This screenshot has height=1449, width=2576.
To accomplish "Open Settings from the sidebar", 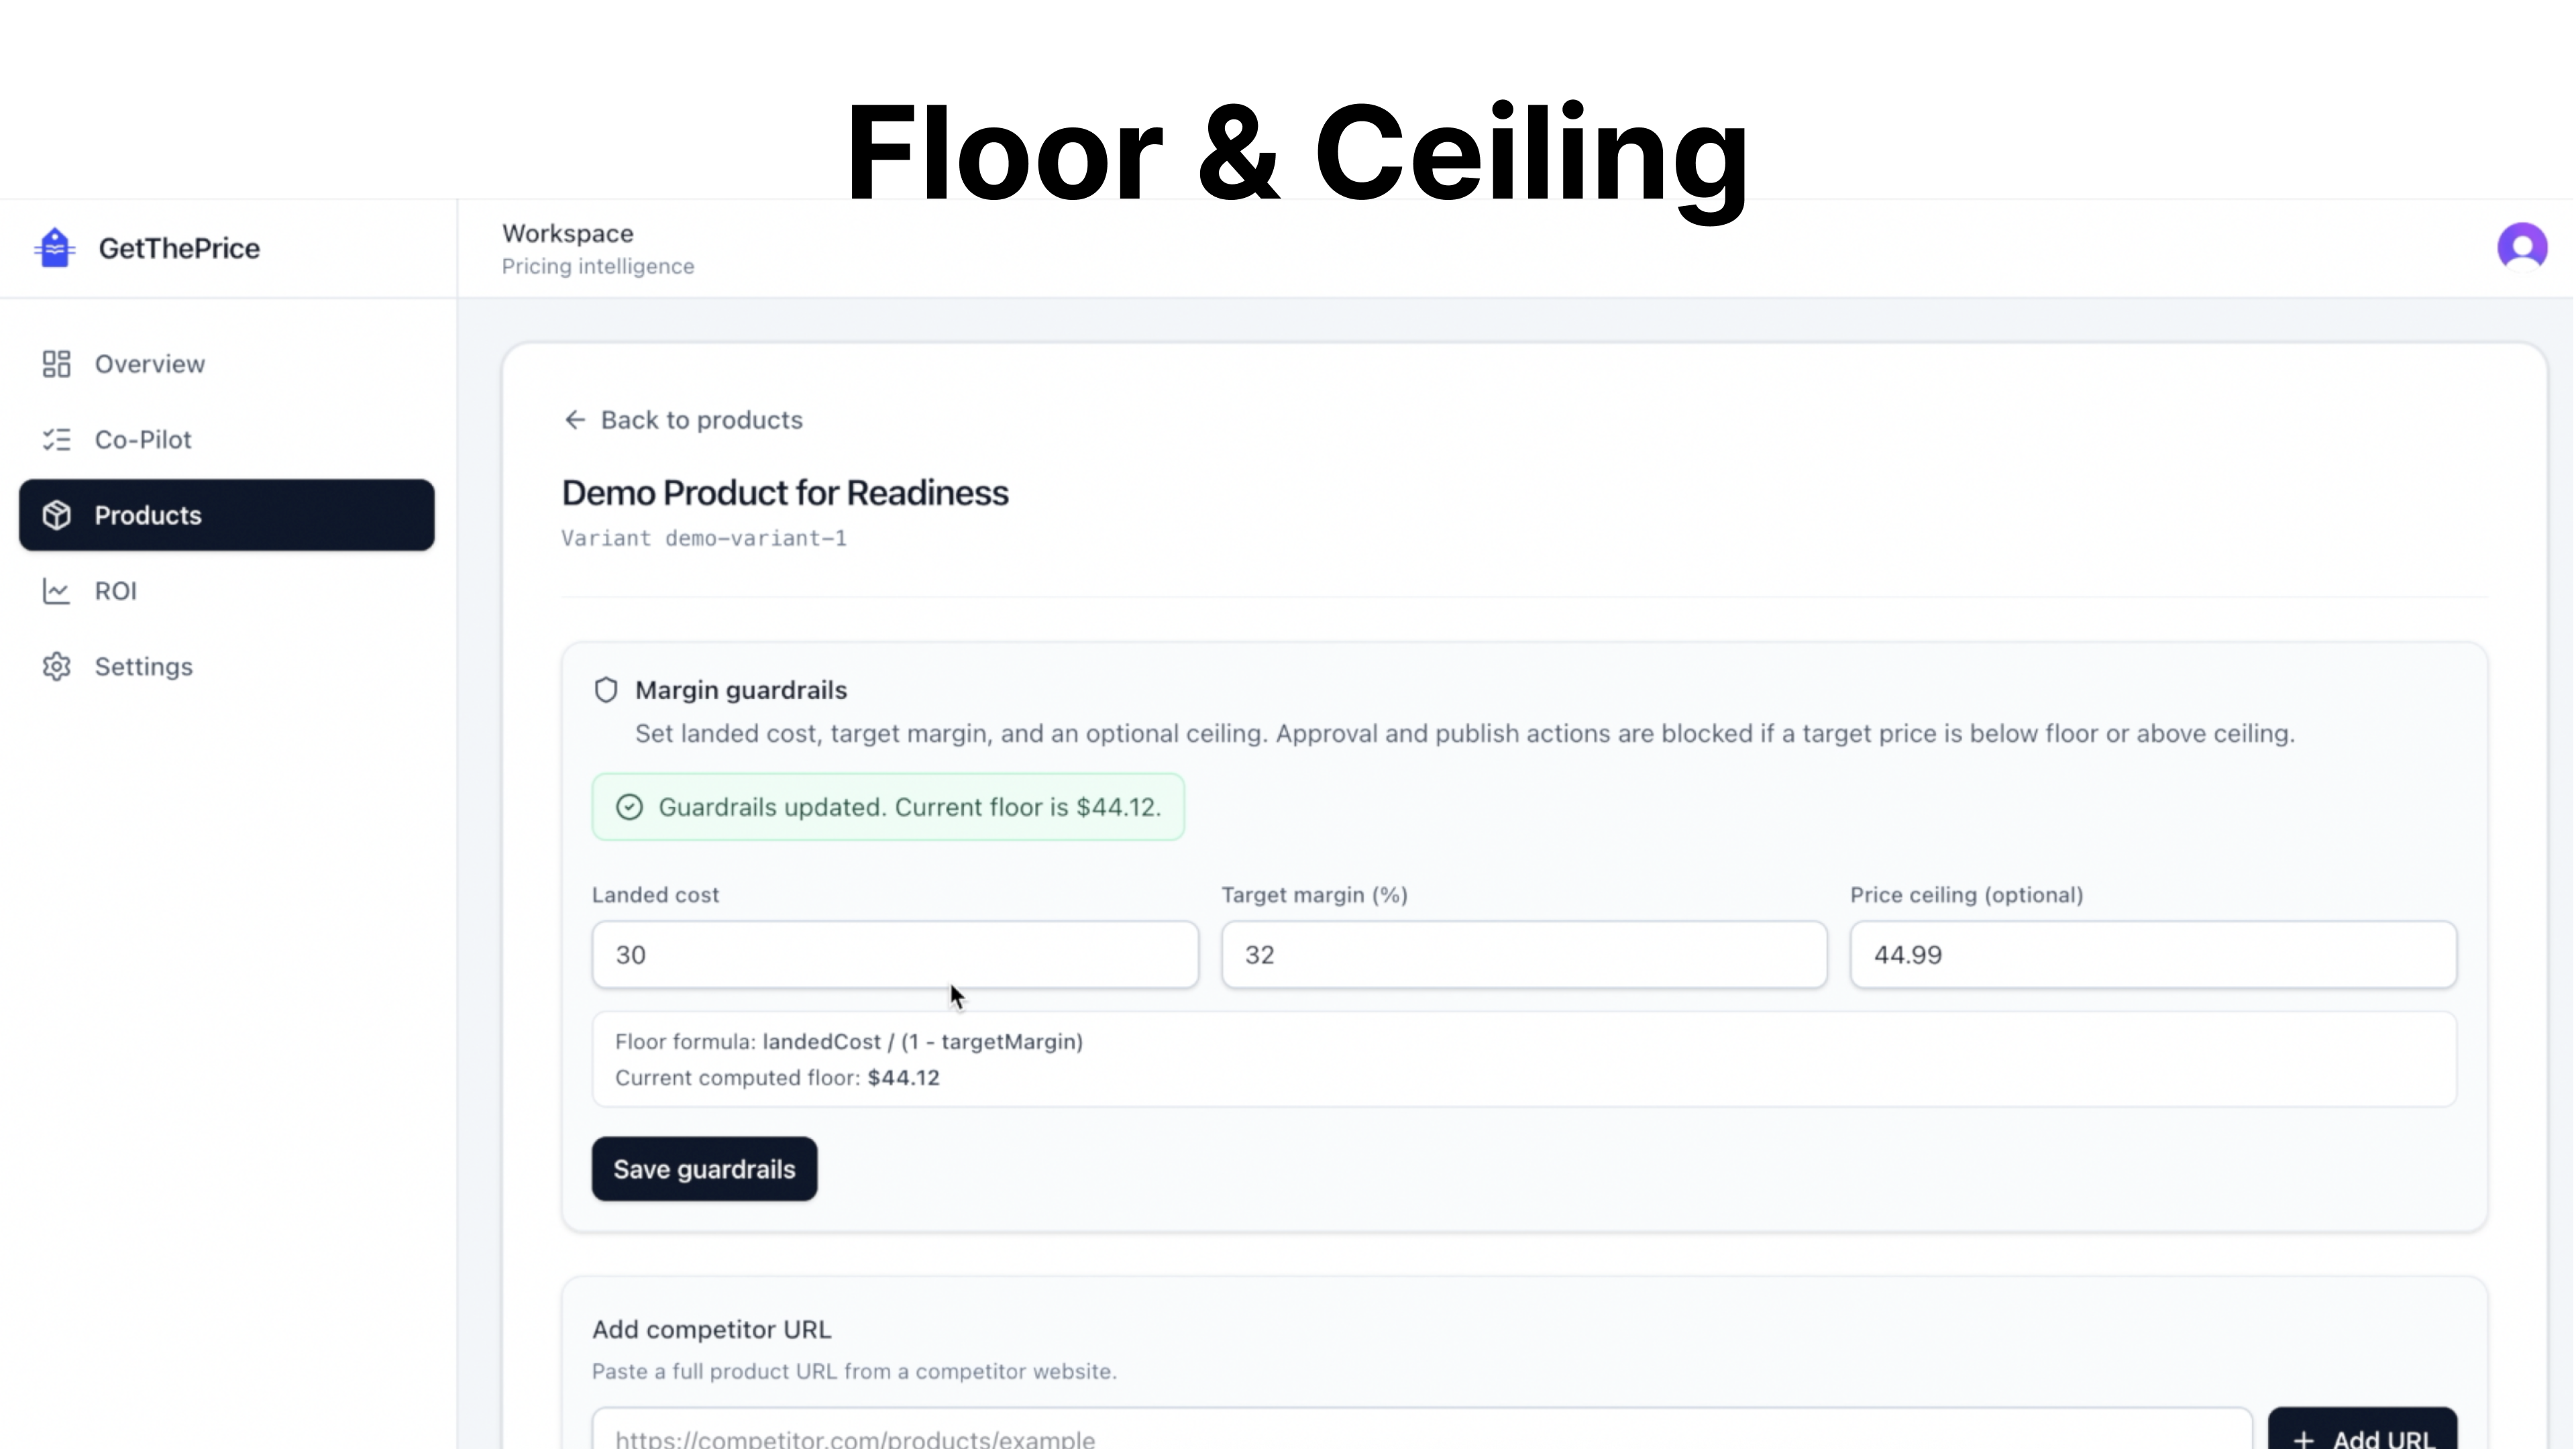I will [x=144, y=667].
